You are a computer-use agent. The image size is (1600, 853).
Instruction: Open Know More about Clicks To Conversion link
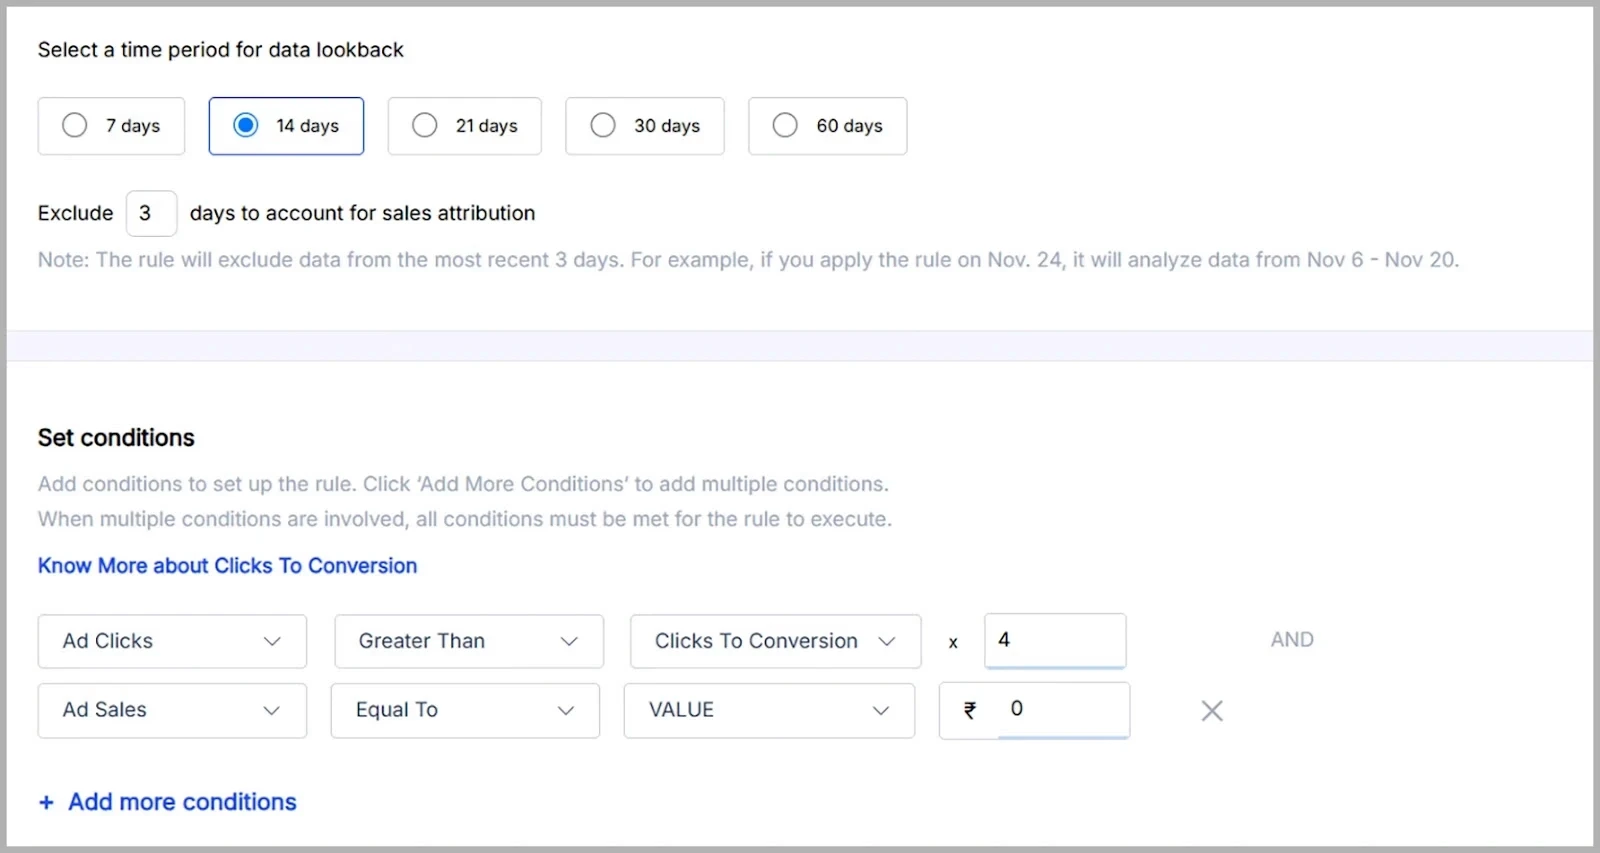(x=227, y=566)
